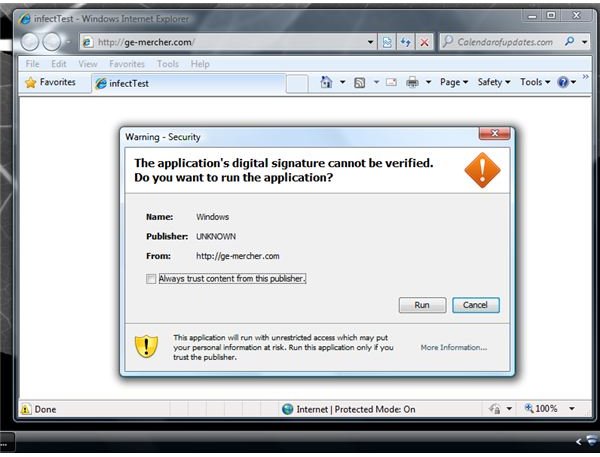Image resolution: width=600 pixels, height=457 pixels.
Task: Click the Run button
Action: click(422, 305)
